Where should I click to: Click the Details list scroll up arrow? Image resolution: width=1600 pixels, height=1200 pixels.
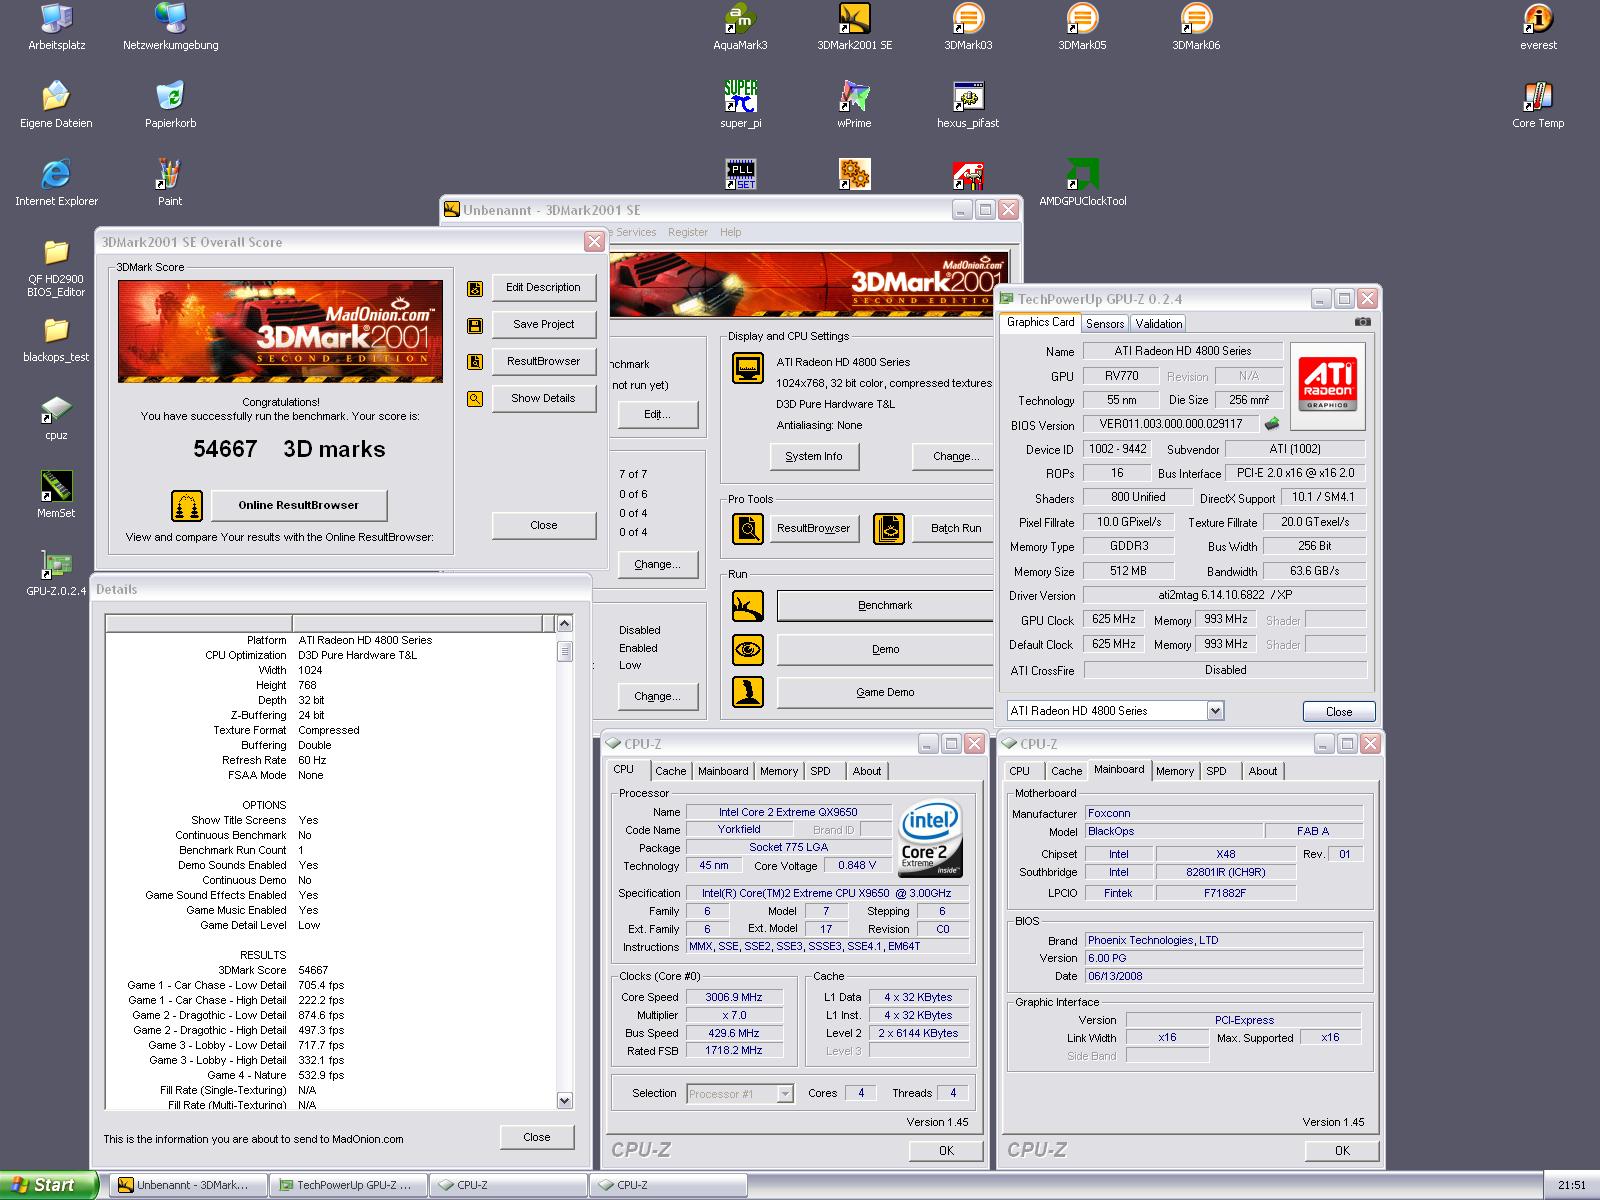click(x=564, y=624)
